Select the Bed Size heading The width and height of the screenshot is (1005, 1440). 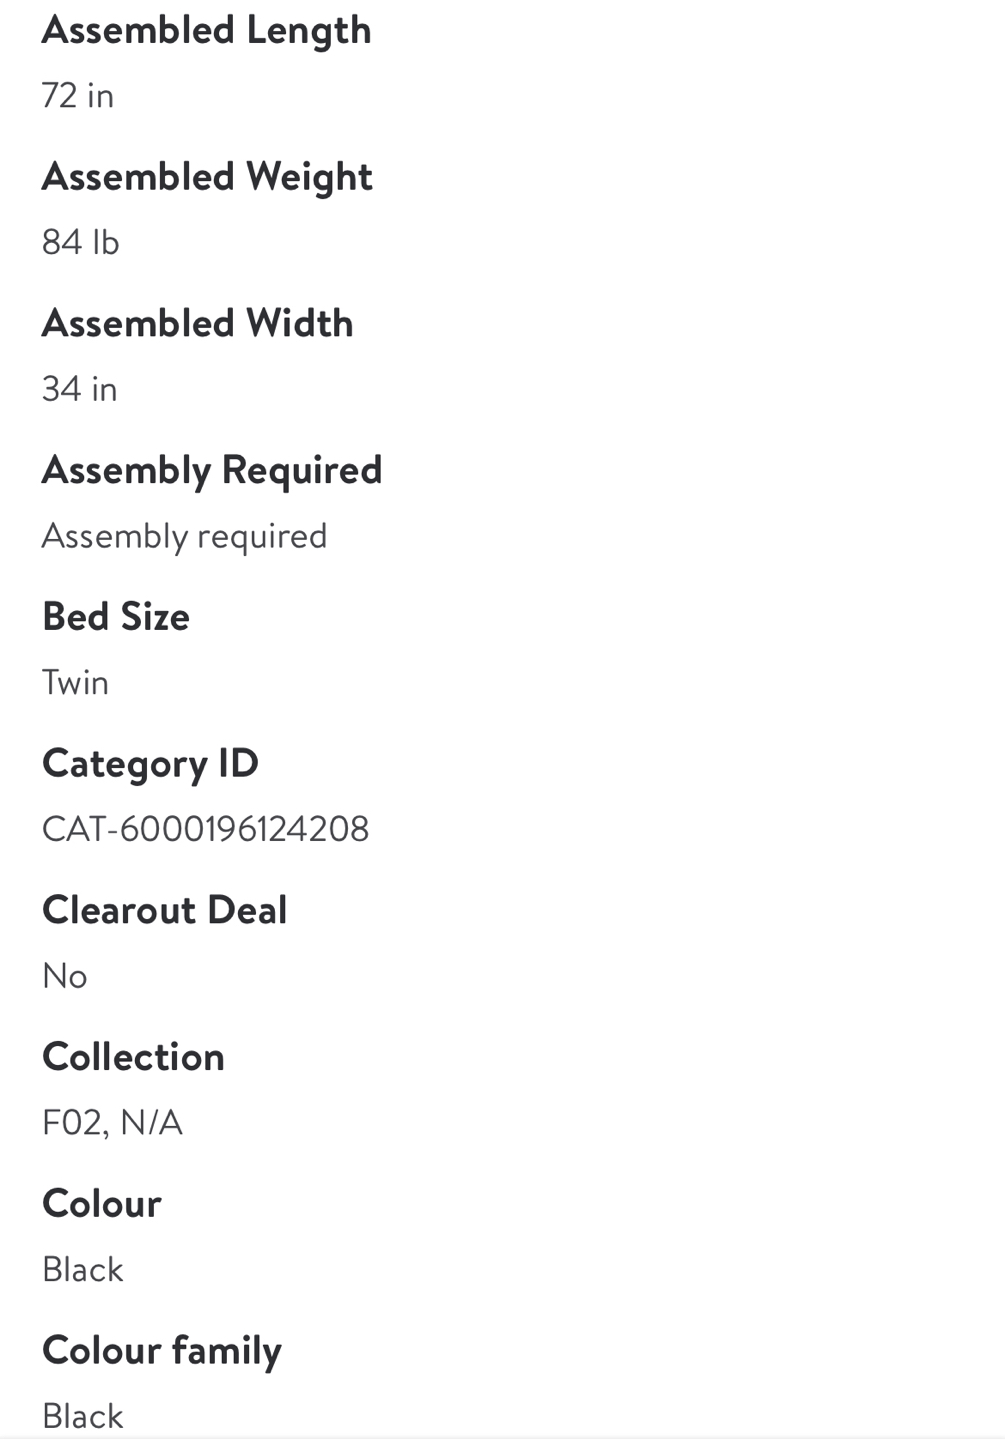click(116, 617)
